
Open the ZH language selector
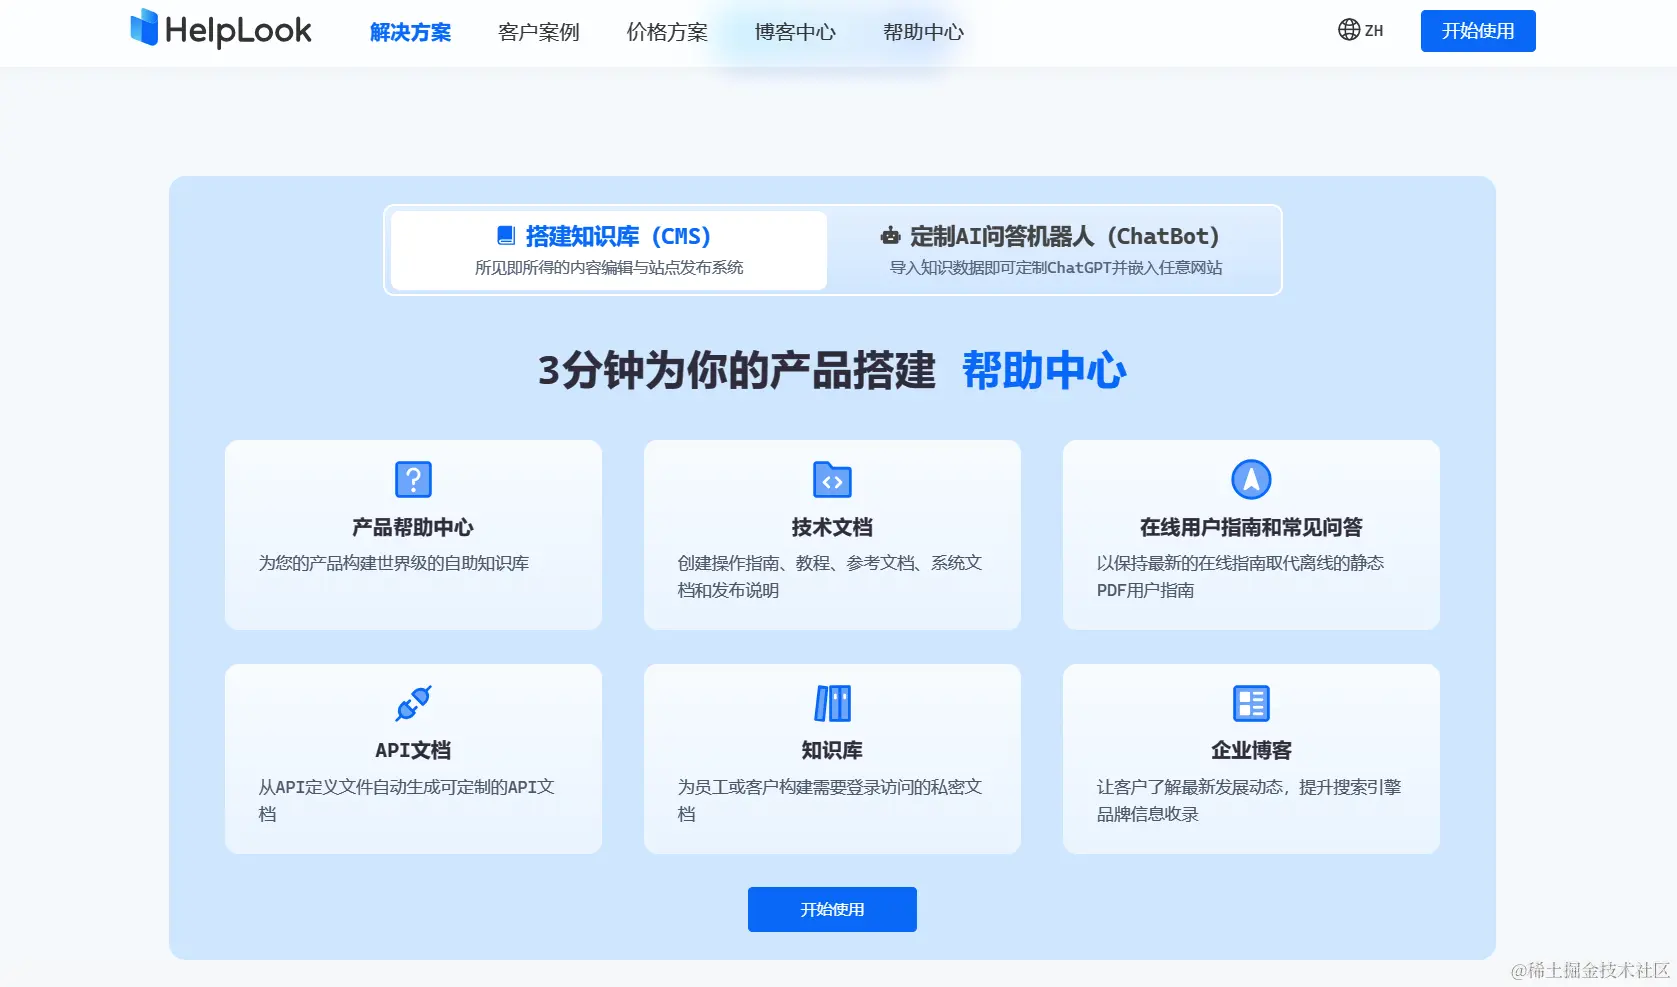pyautogui.click(x=1360, y=30)
